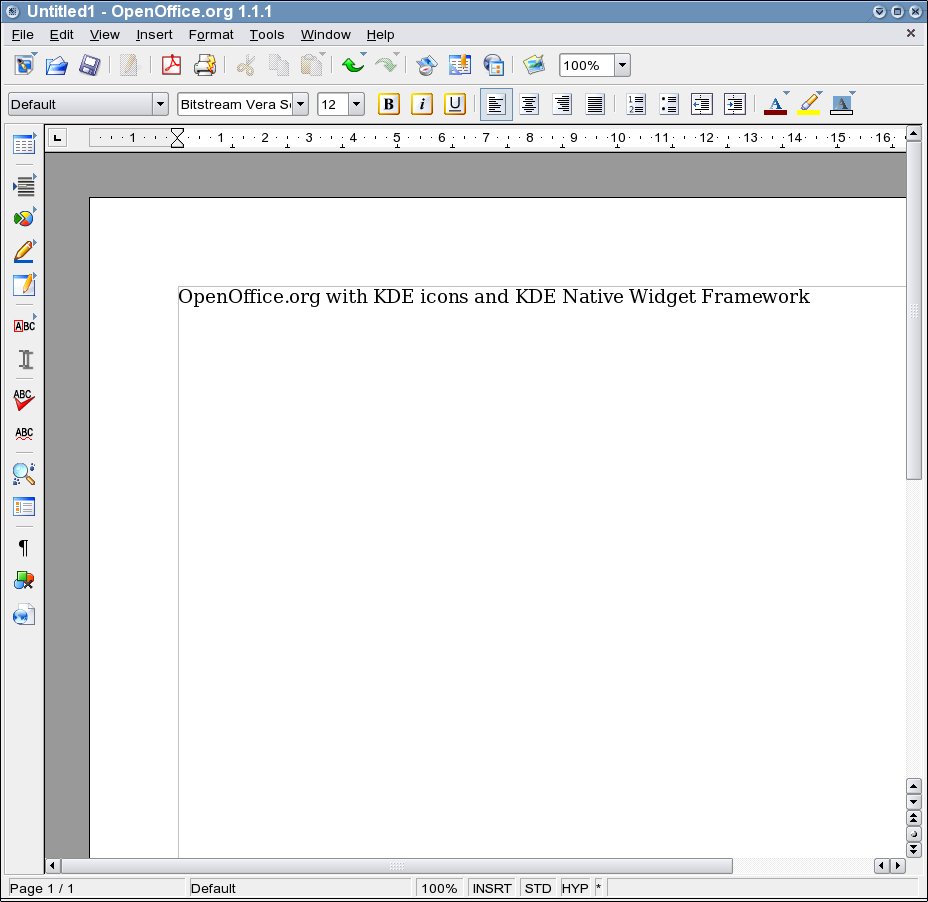Click Insert Fields icon in sidebar
The height and width of the screenshot is (902, 928).
click(24, 186)
